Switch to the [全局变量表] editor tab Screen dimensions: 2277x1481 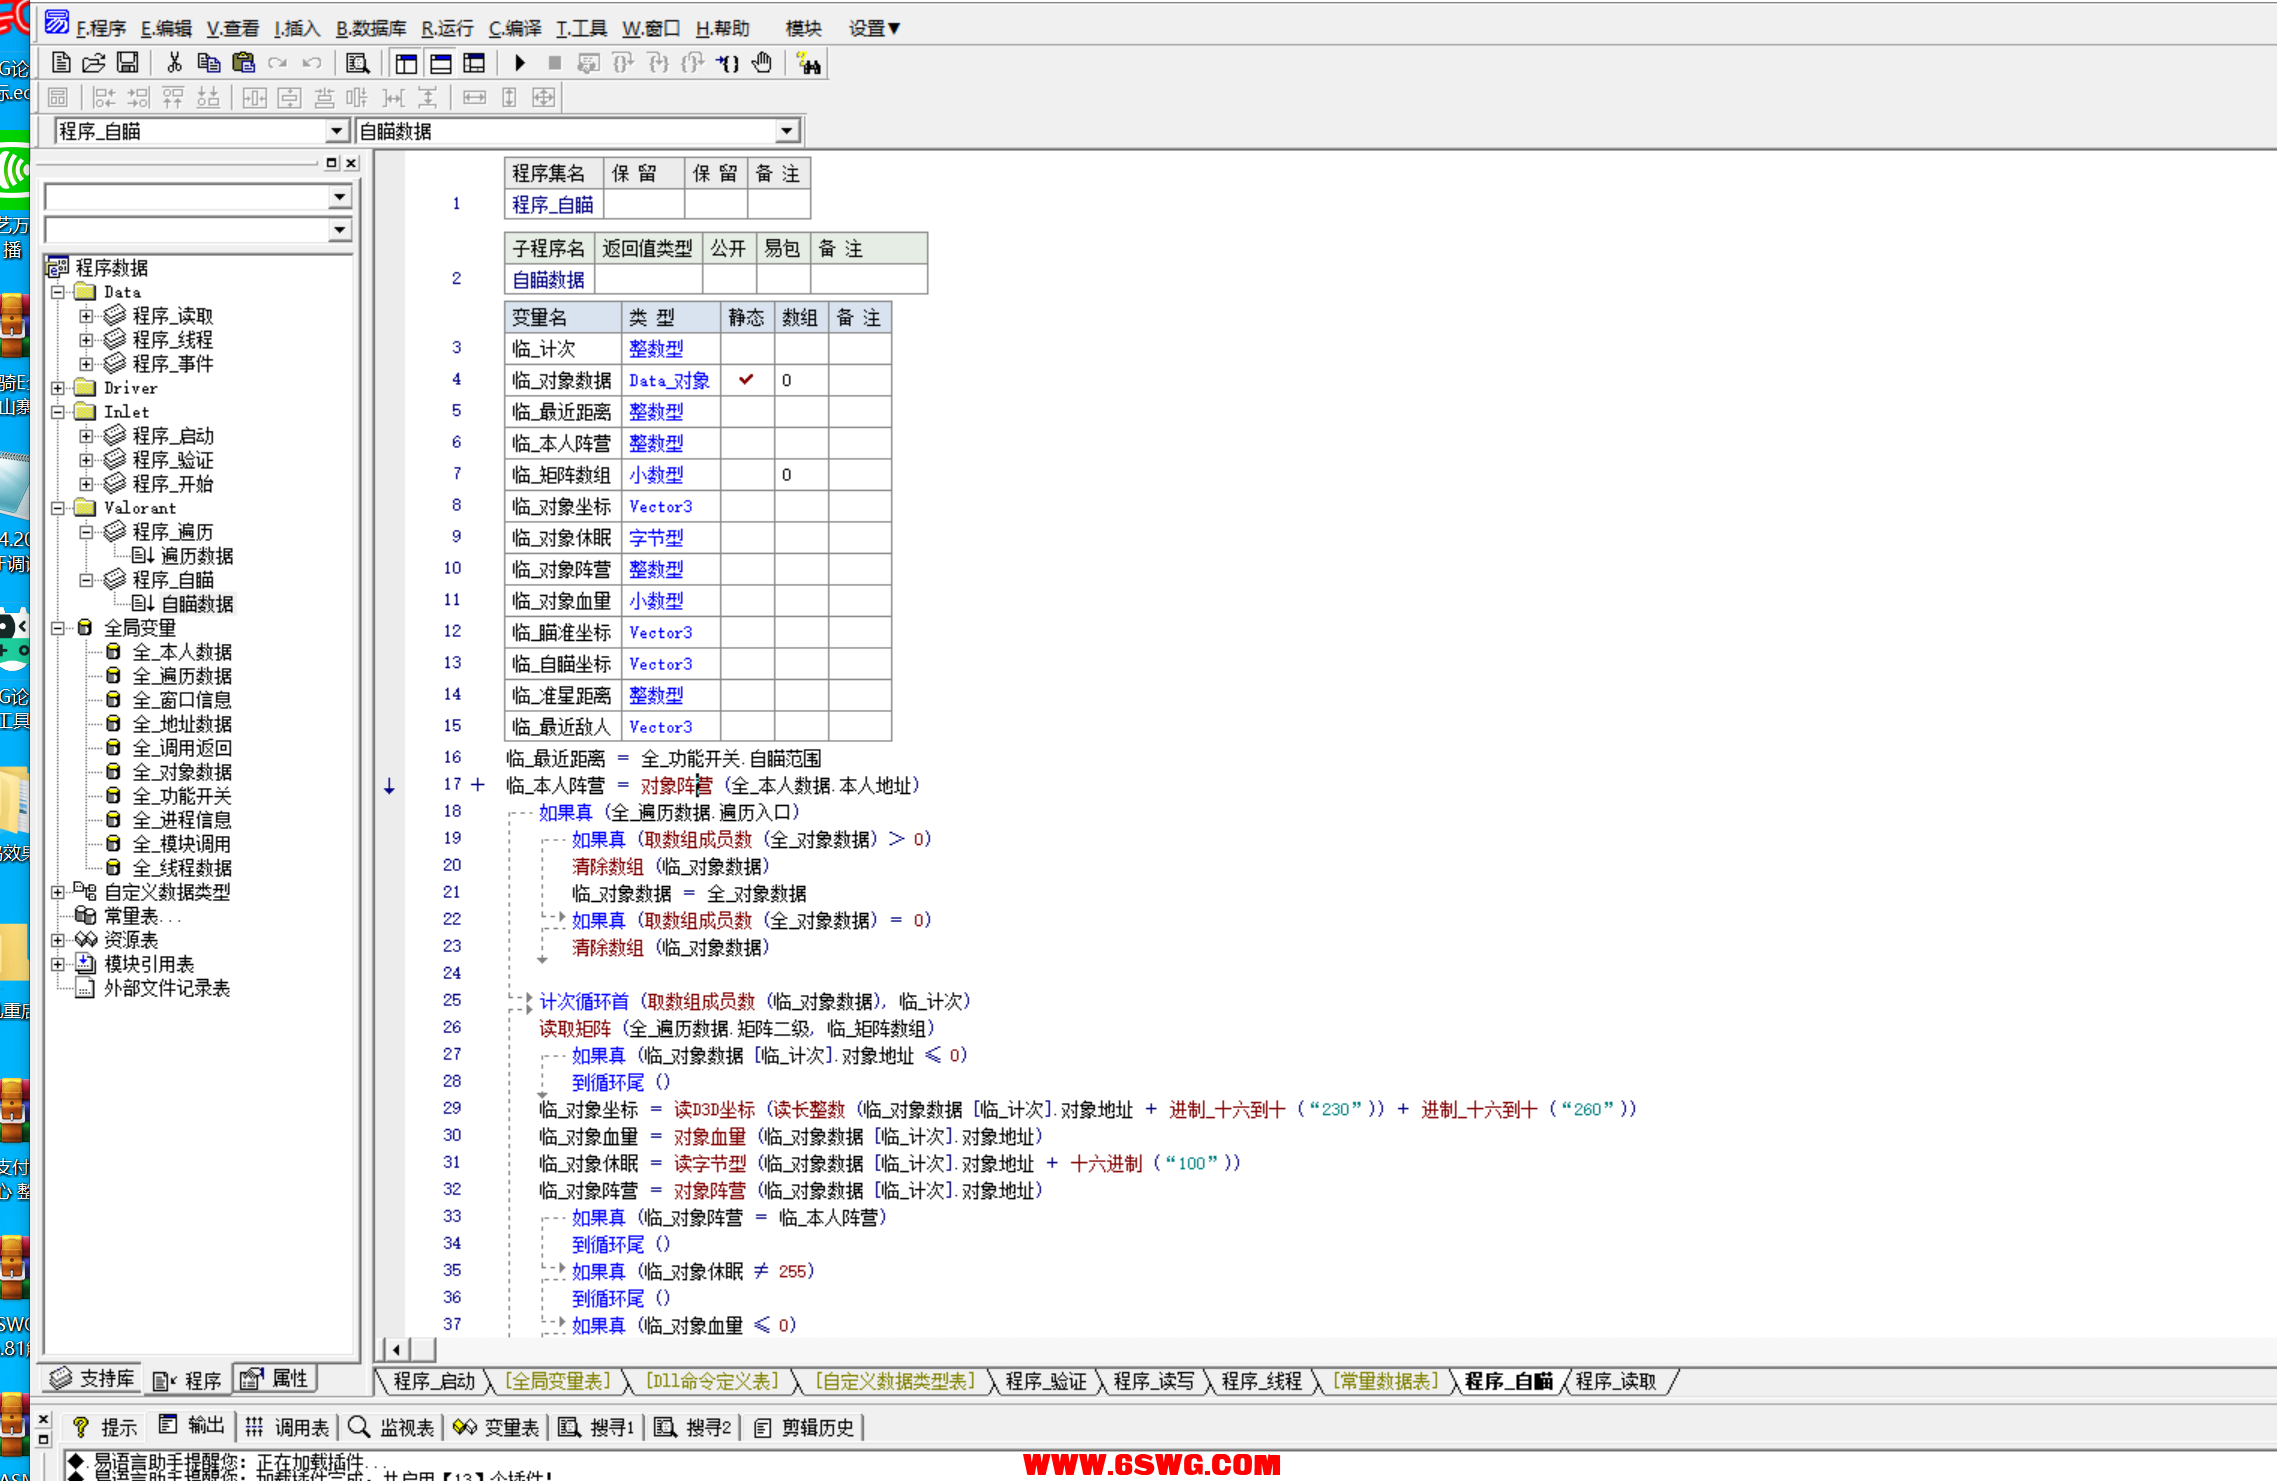pyautogui.click(x=558, y=1381)
